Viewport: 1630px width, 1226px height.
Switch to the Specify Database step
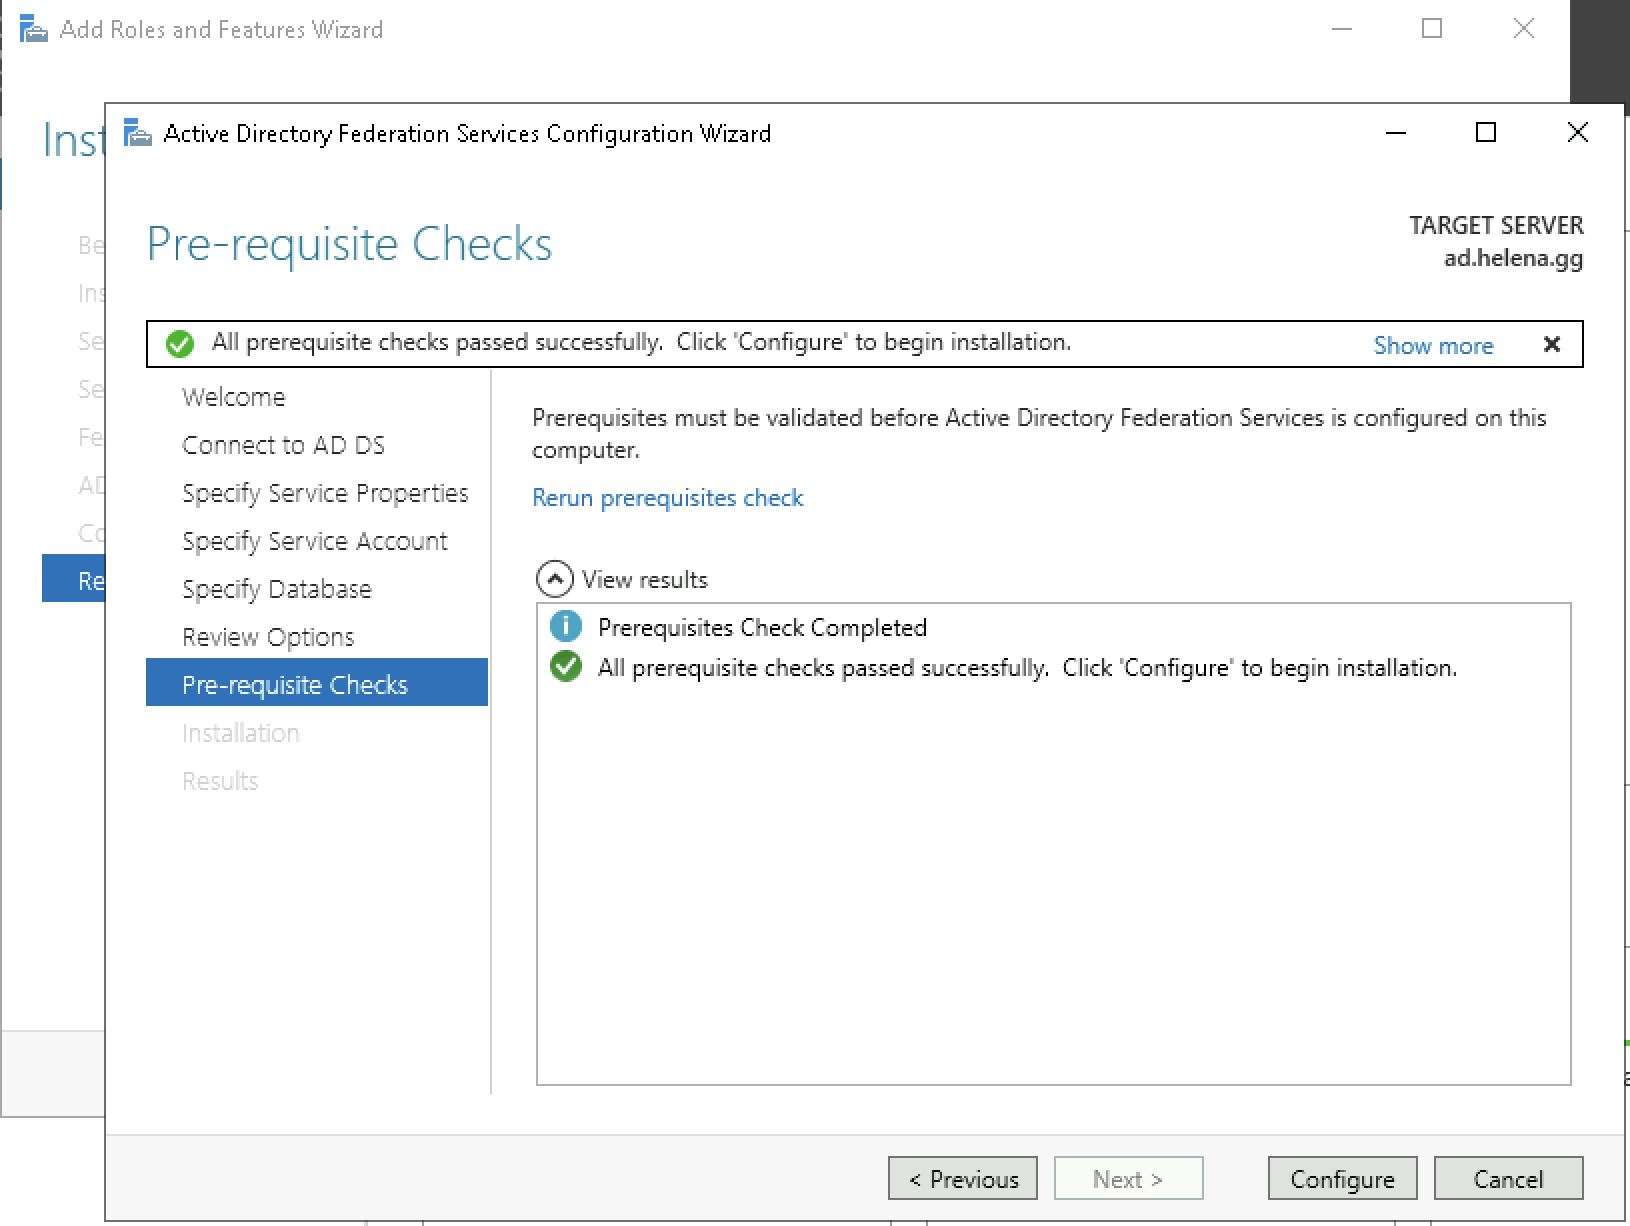tap(276, 589)
